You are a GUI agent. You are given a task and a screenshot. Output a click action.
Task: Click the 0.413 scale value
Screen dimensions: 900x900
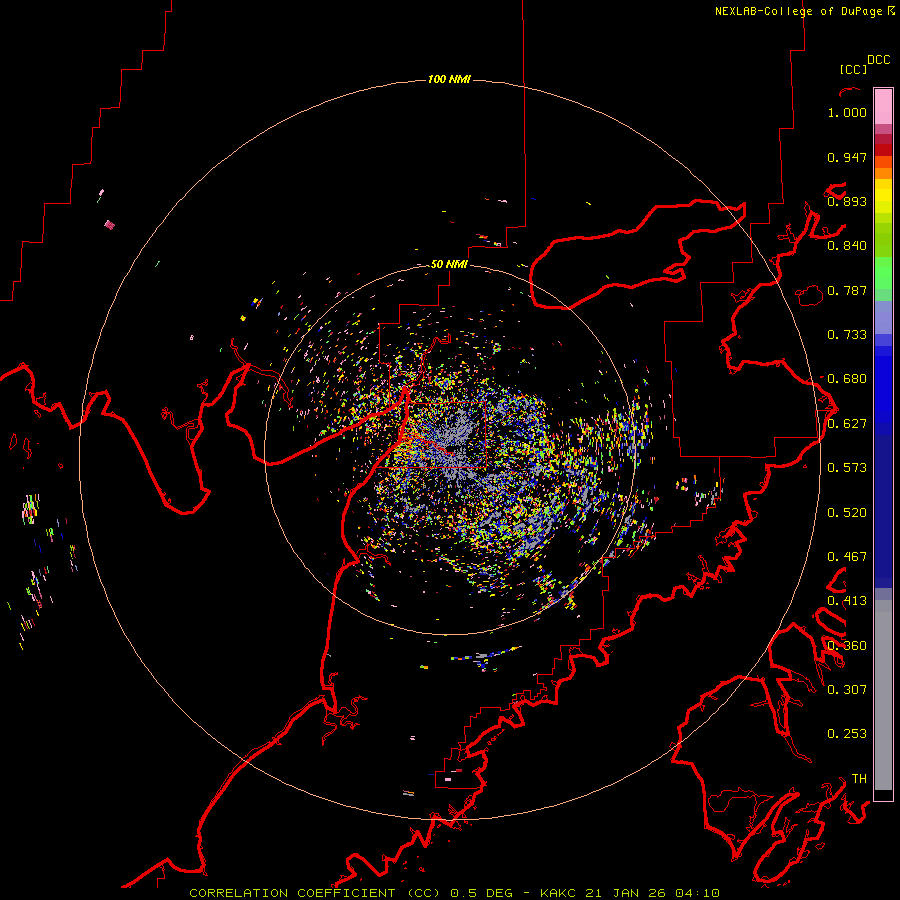point(847,601)
